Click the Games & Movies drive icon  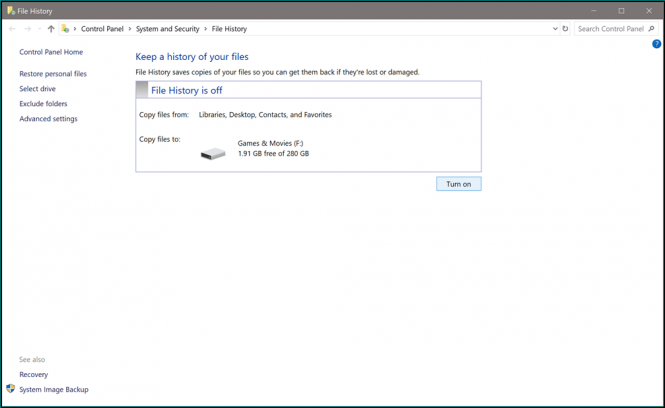(213, 154)
